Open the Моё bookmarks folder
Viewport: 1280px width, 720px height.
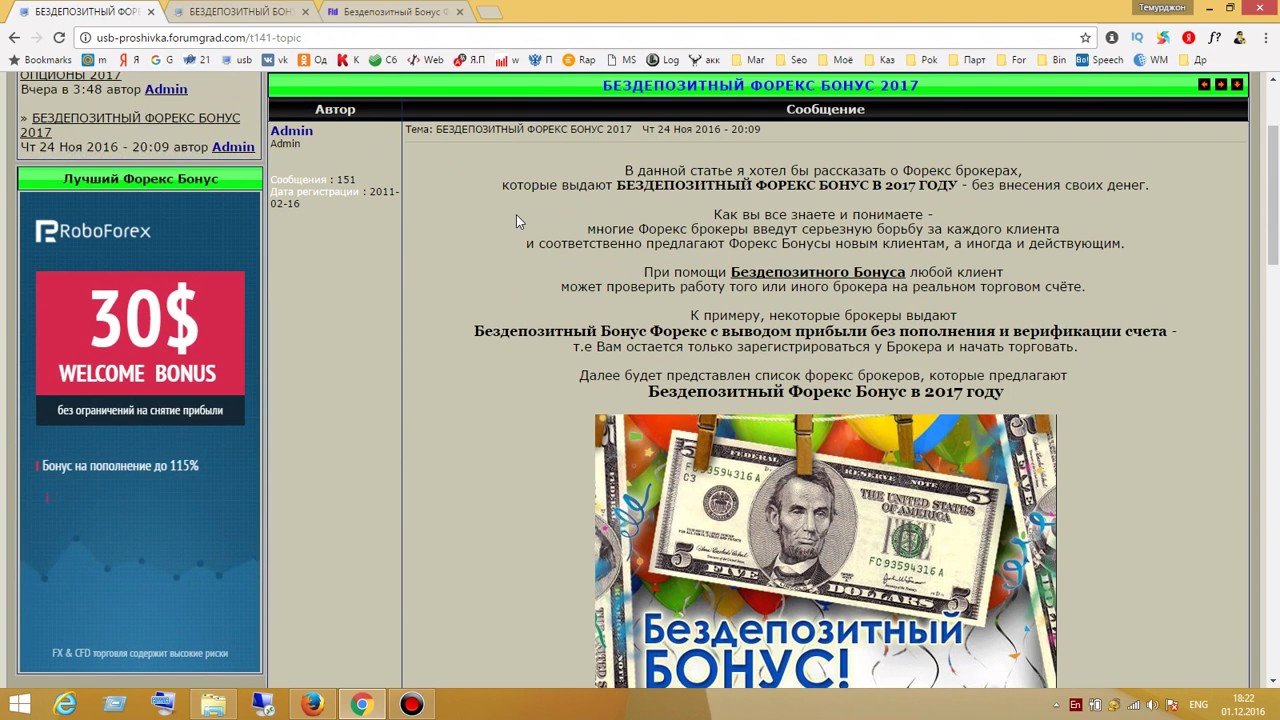click(834, 60)
